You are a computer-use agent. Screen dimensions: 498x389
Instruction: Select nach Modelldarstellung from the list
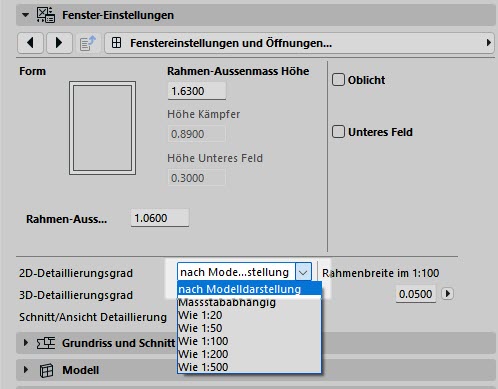[x=249, y=289]
